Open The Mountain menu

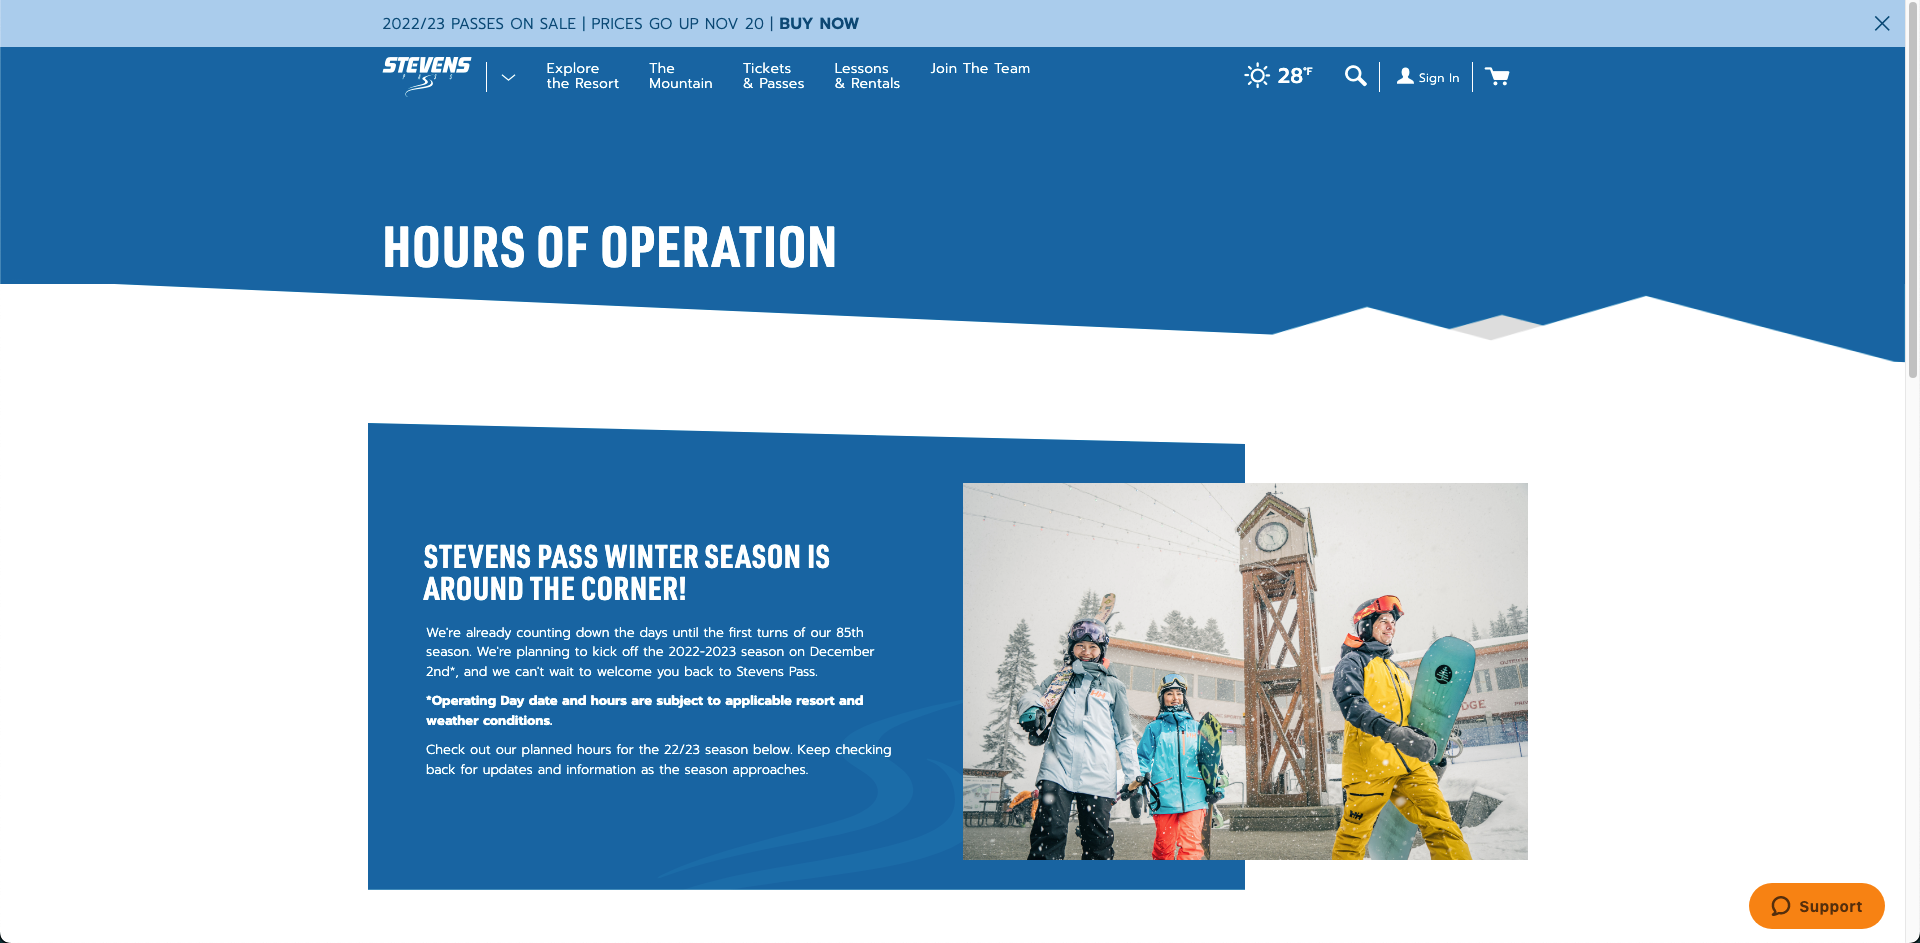[x=680, y=76]
